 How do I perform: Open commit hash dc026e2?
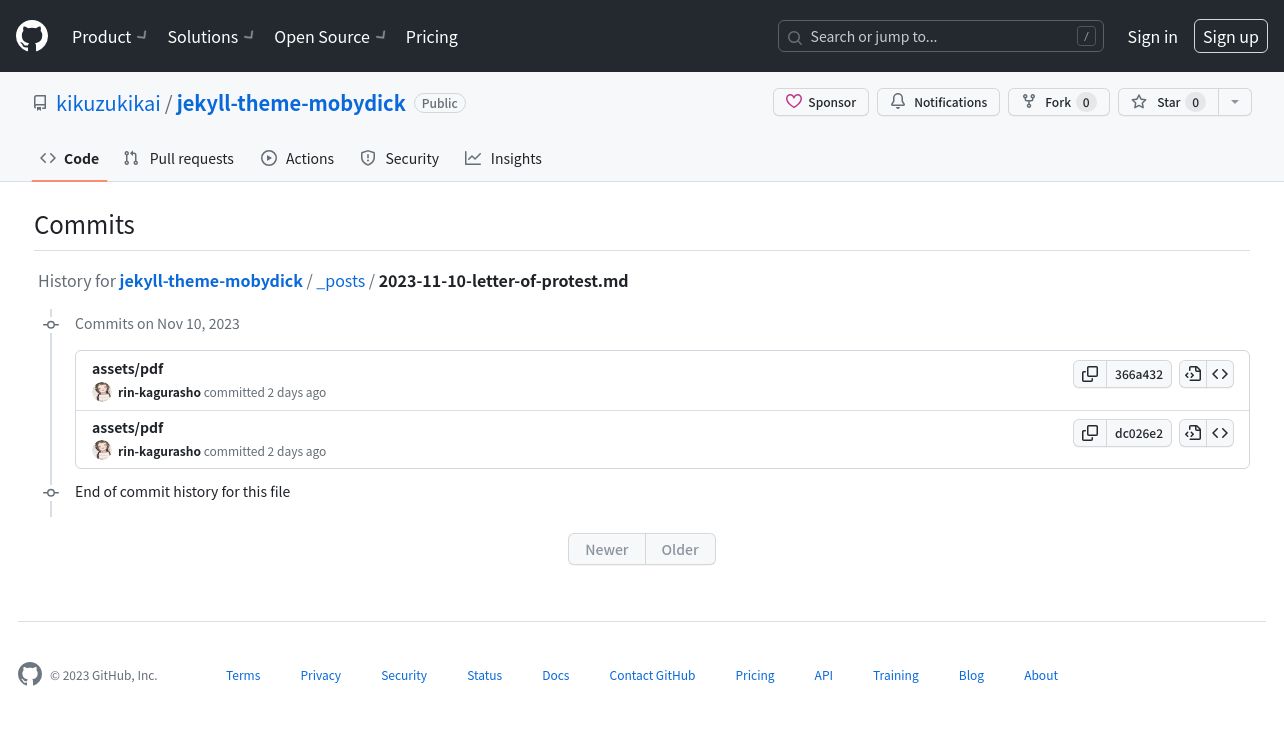pyautogui.click(x=1139, y=433)
